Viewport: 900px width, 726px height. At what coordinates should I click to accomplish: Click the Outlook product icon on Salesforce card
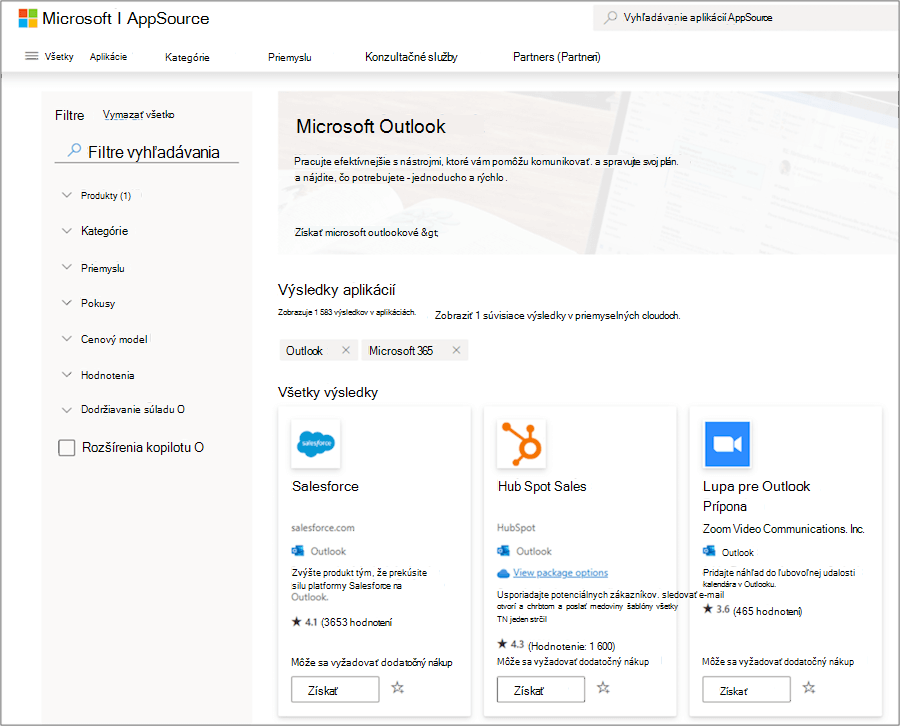(x=297, y=551)
